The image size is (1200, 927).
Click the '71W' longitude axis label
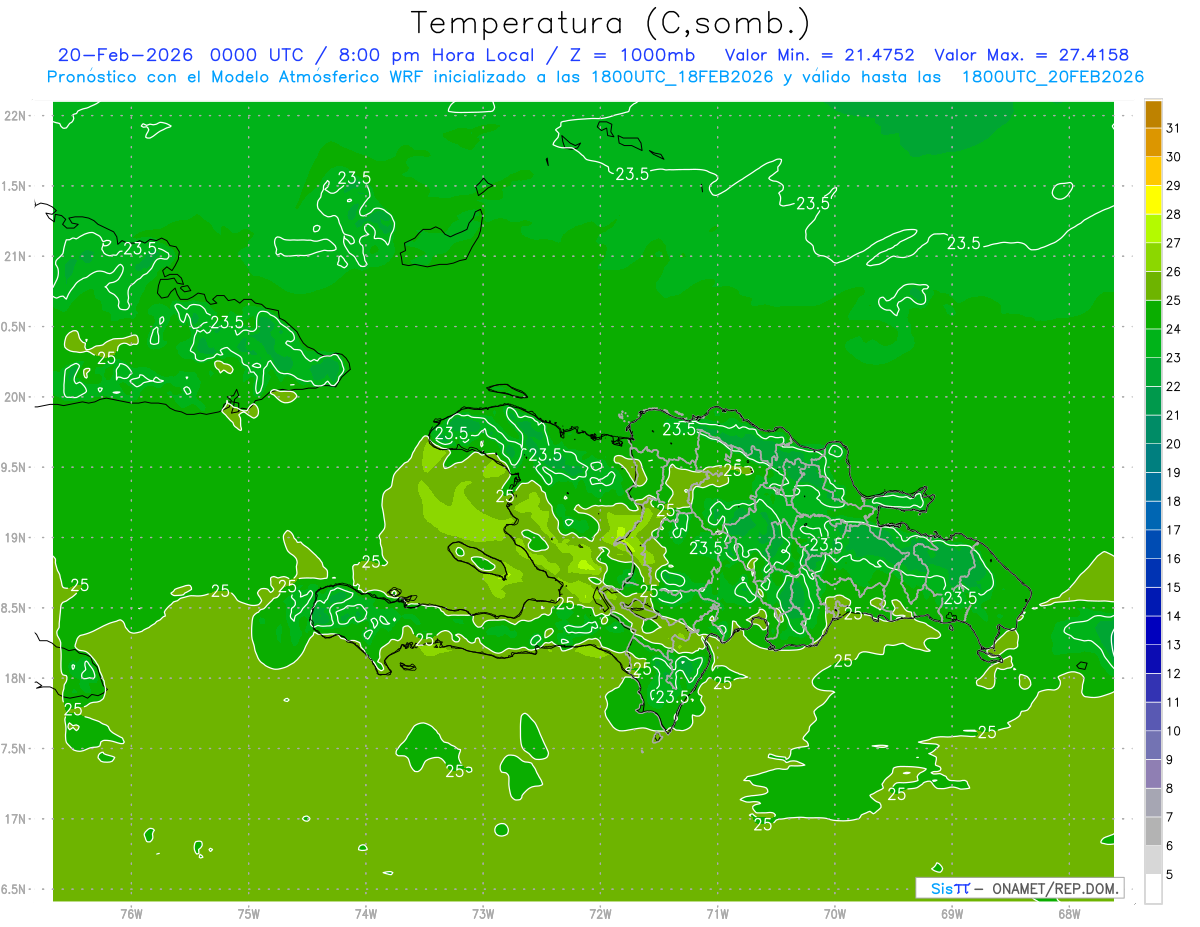point(717,914)
